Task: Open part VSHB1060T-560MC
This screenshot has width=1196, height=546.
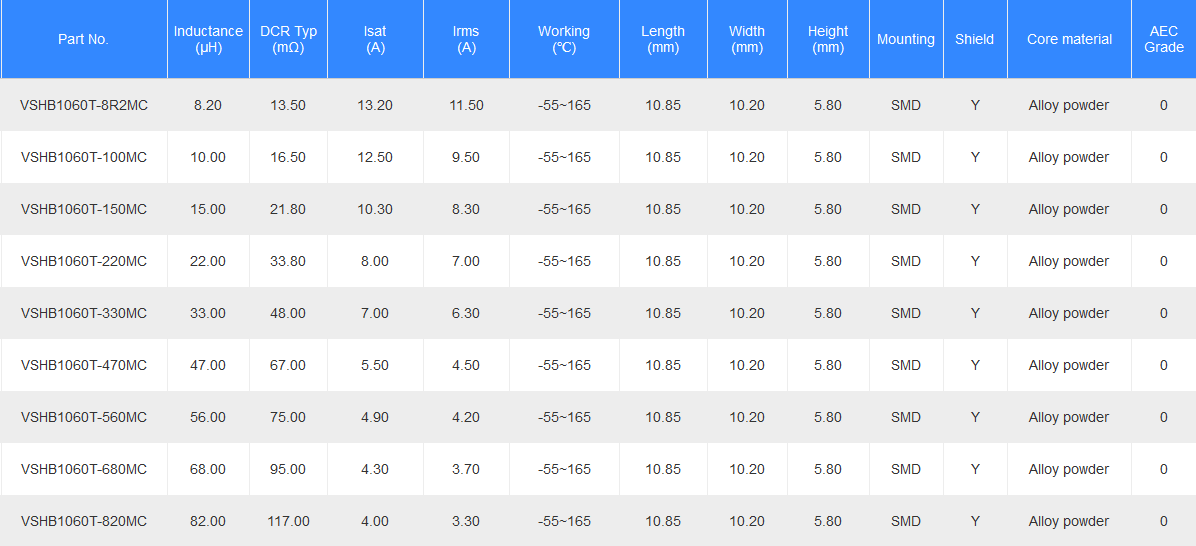Action: click(x=84, y=417)
